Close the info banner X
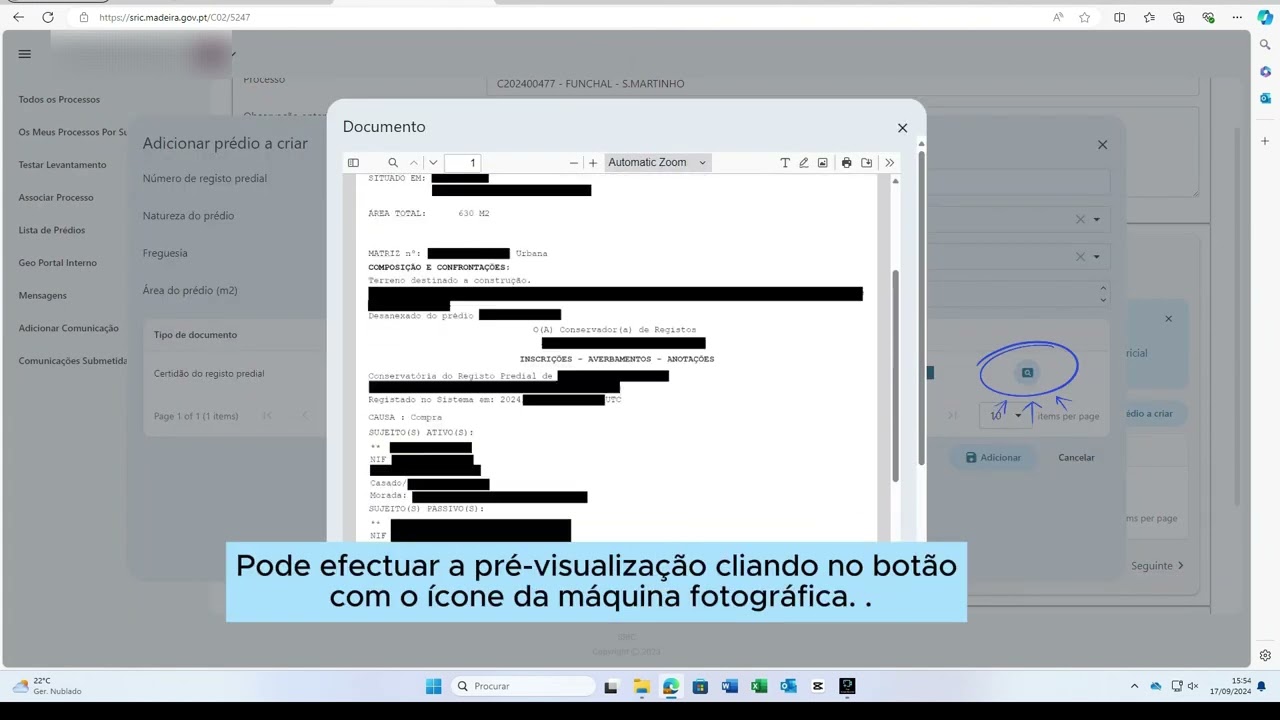The image size is (1280, 720). point(1168,319)
